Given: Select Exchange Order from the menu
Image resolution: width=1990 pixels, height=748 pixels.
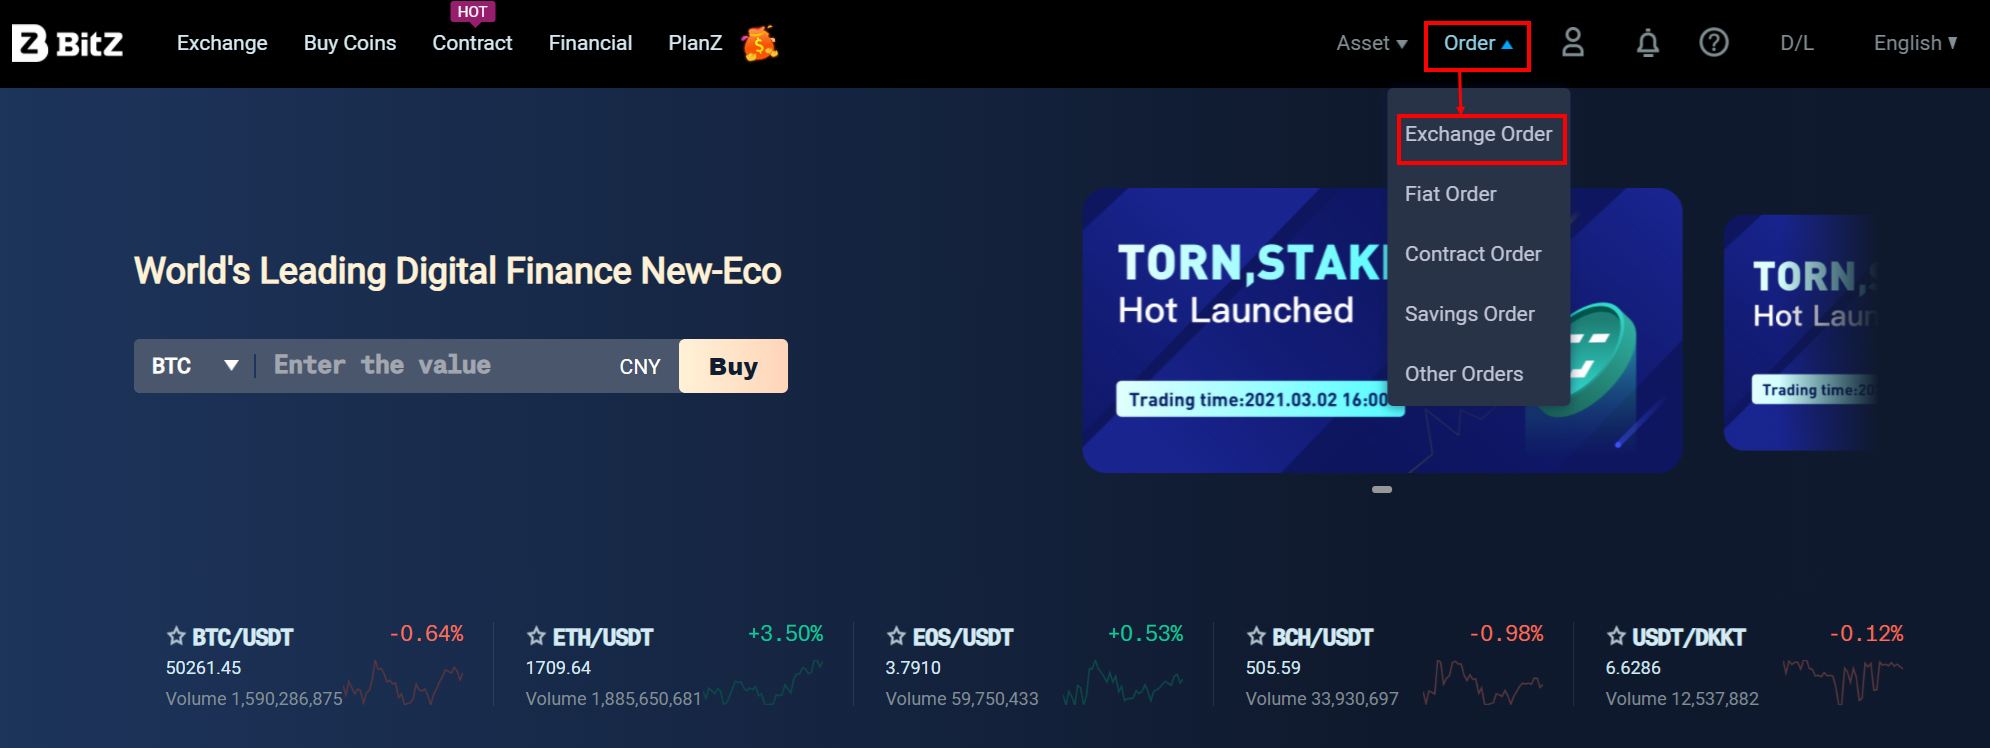Looking at the screenshot, I should click(1479, 134).
